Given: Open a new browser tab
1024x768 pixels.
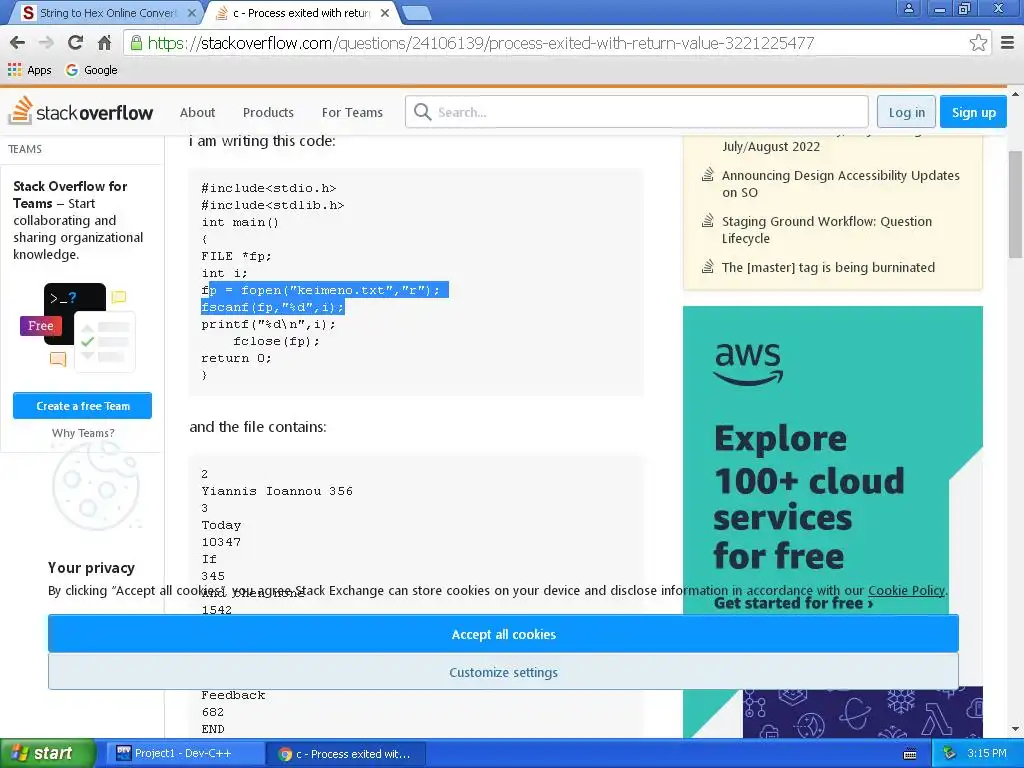Looking at the screenshot, I should pos(416,13).
